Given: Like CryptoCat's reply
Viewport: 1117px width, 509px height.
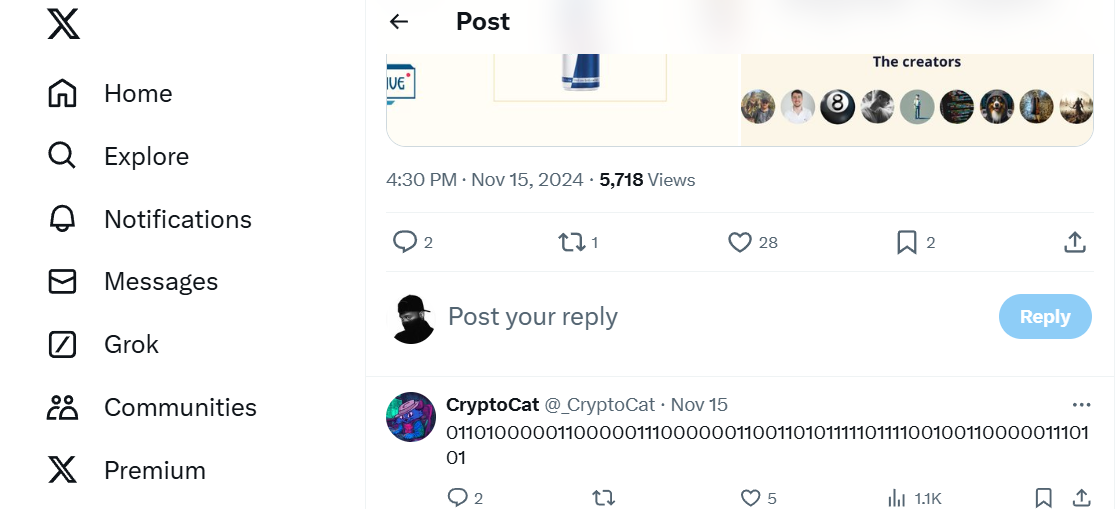Looking at the screenshot, I should click(750, 497).
